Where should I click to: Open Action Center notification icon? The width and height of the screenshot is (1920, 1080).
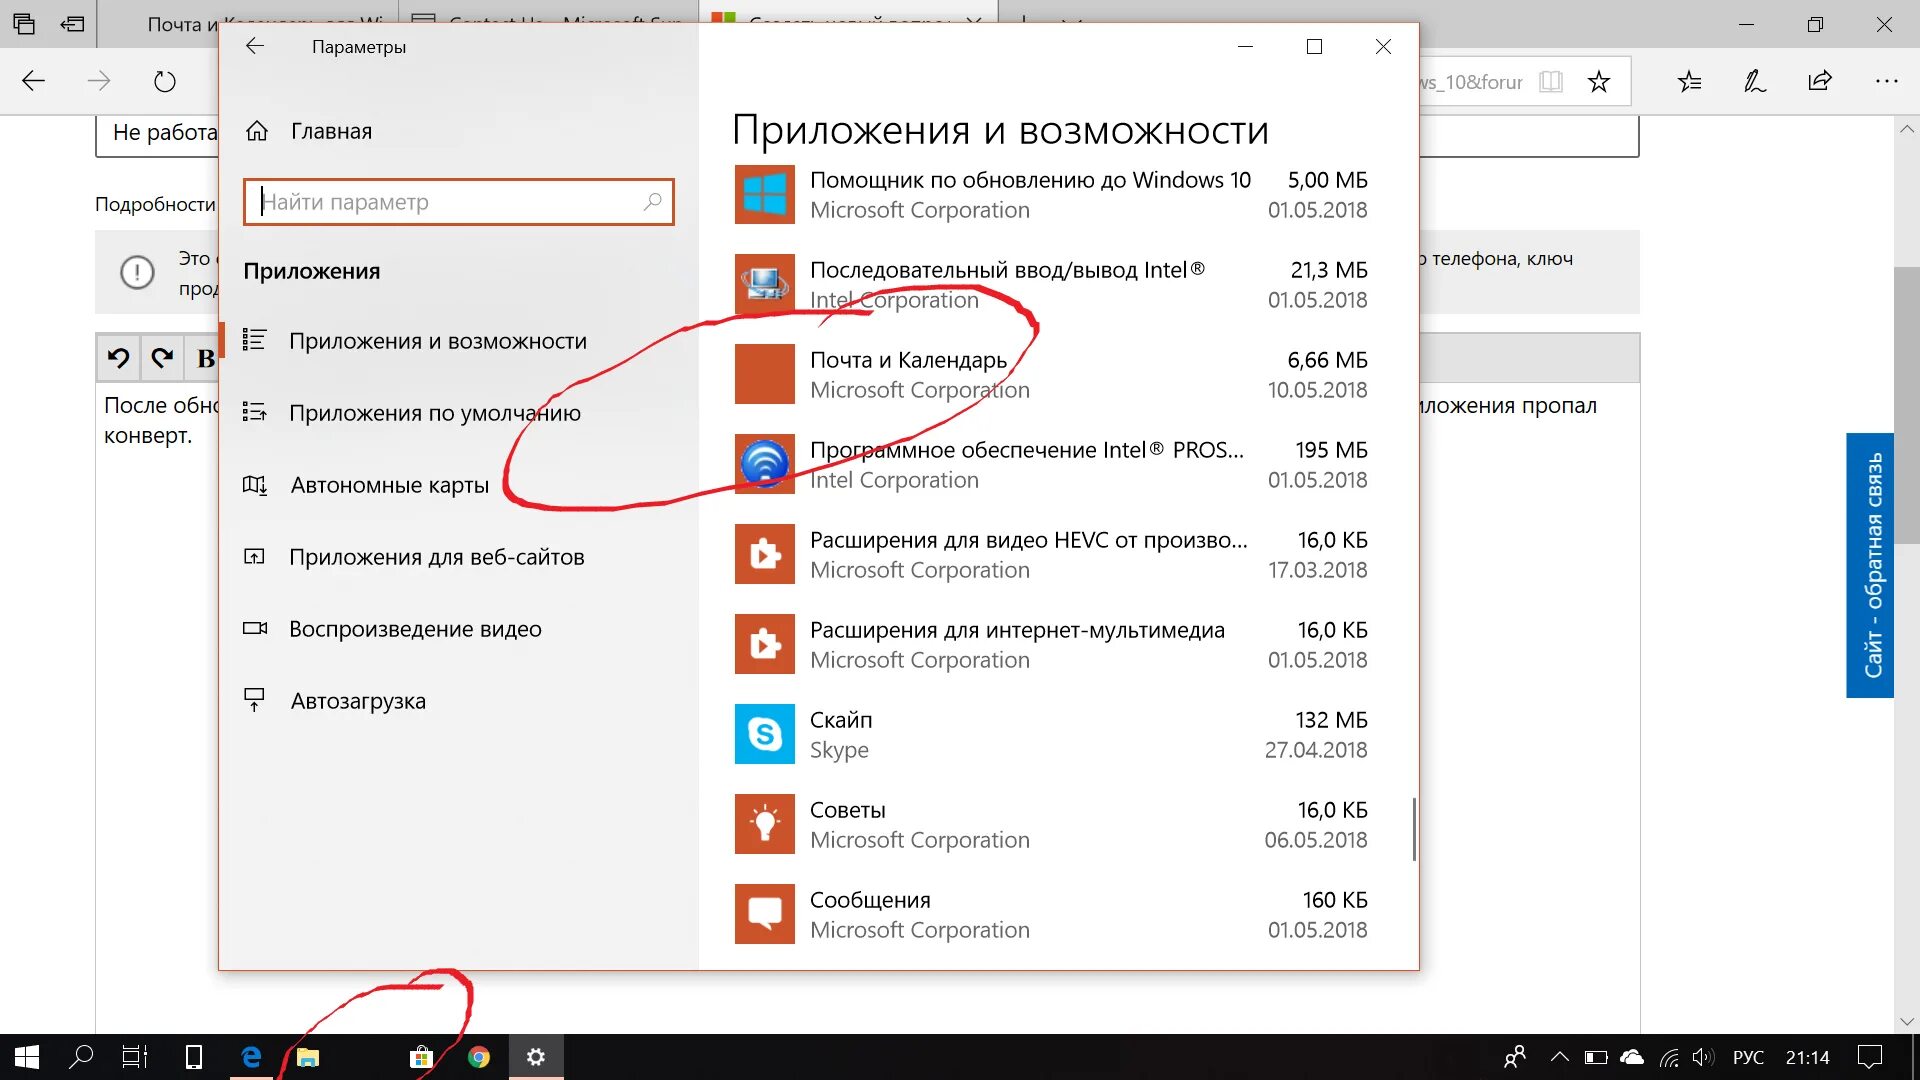1869,1057
